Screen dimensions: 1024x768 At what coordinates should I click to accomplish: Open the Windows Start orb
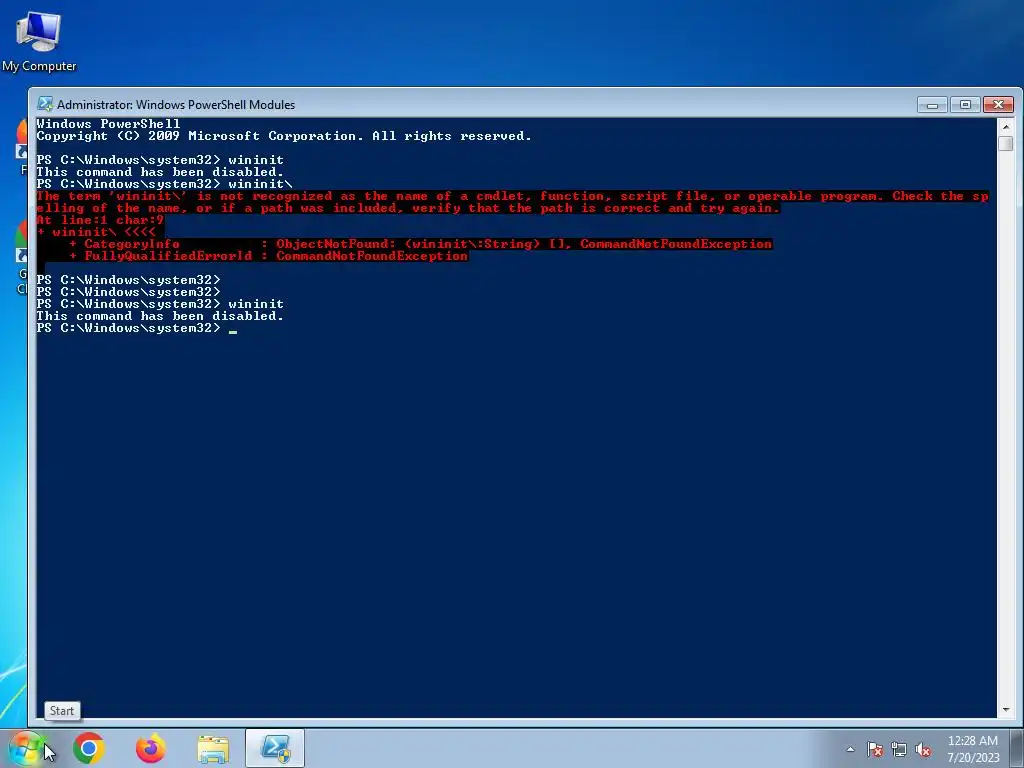(26, 748)
